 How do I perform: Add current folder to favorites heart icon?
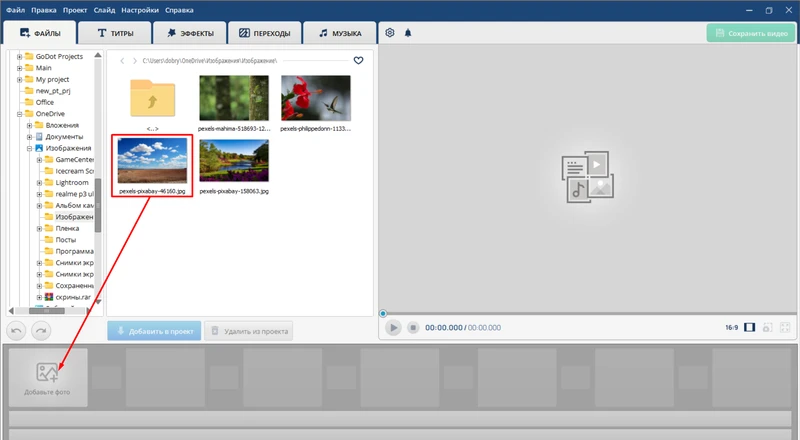tap(359, 61)
